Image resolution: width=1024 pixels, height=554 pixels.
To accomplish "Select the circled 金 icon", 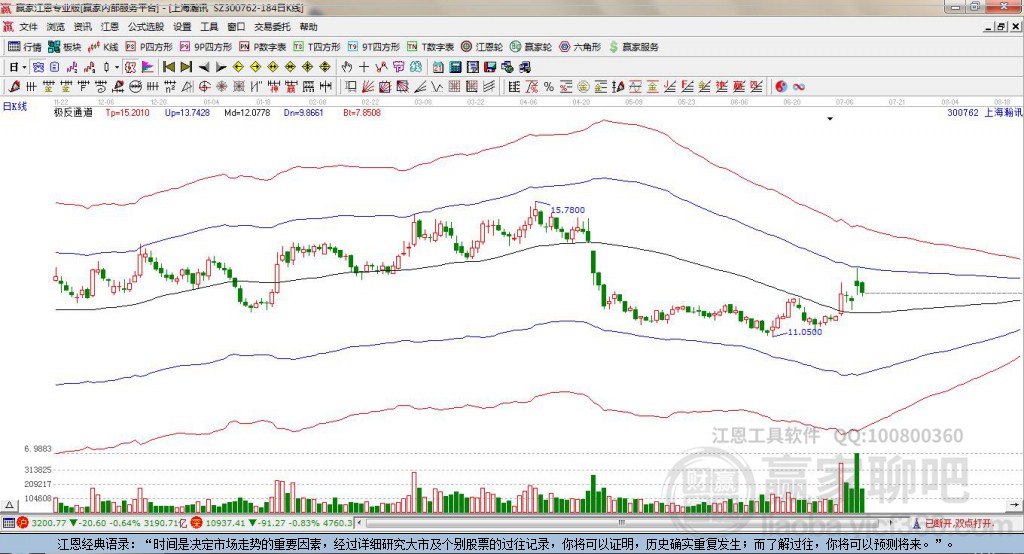I will click(x=583, y=86).
